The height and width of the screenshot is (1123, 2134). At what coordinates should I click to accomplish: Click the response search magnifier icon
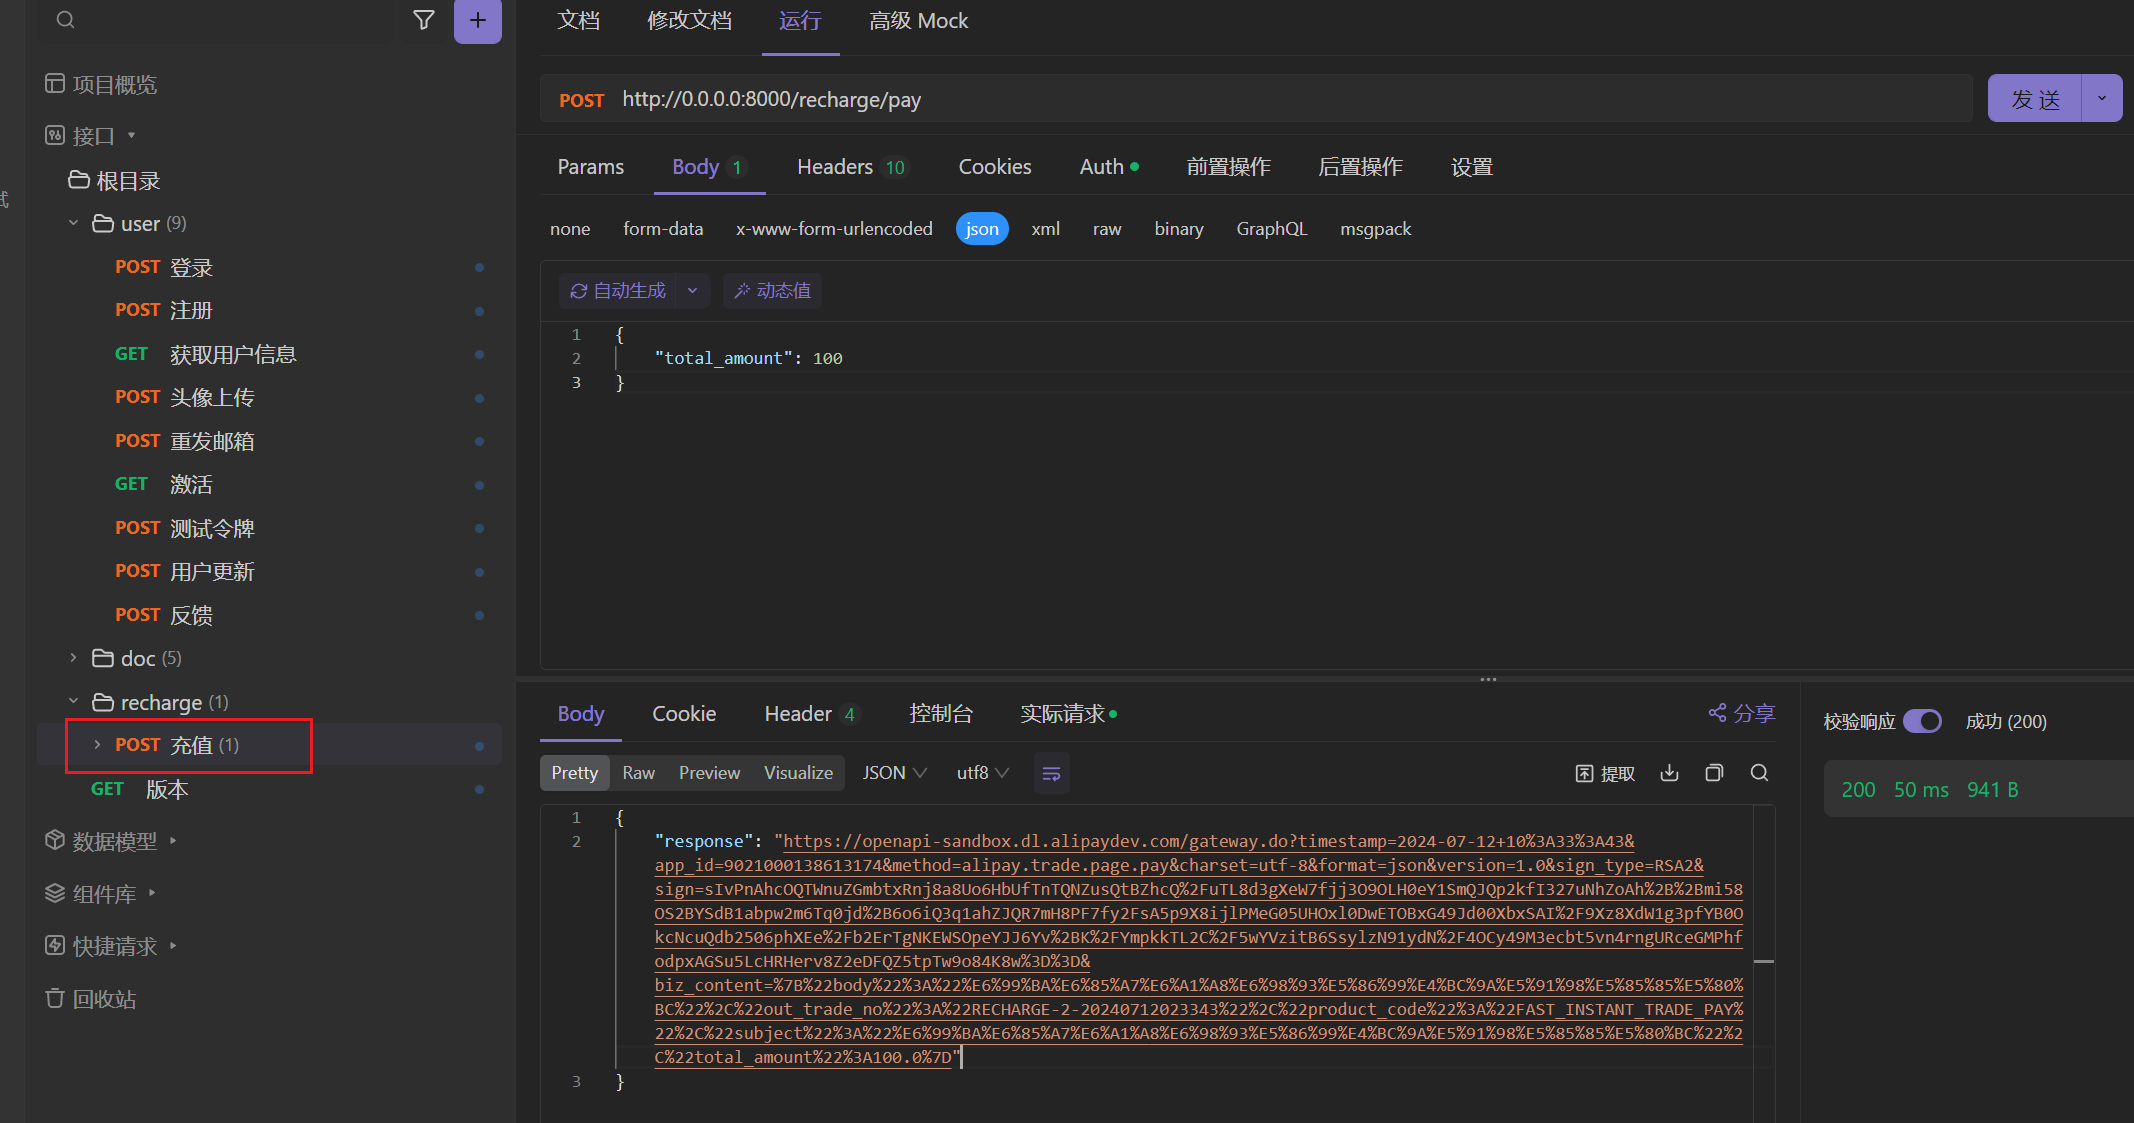[1759, 773]
